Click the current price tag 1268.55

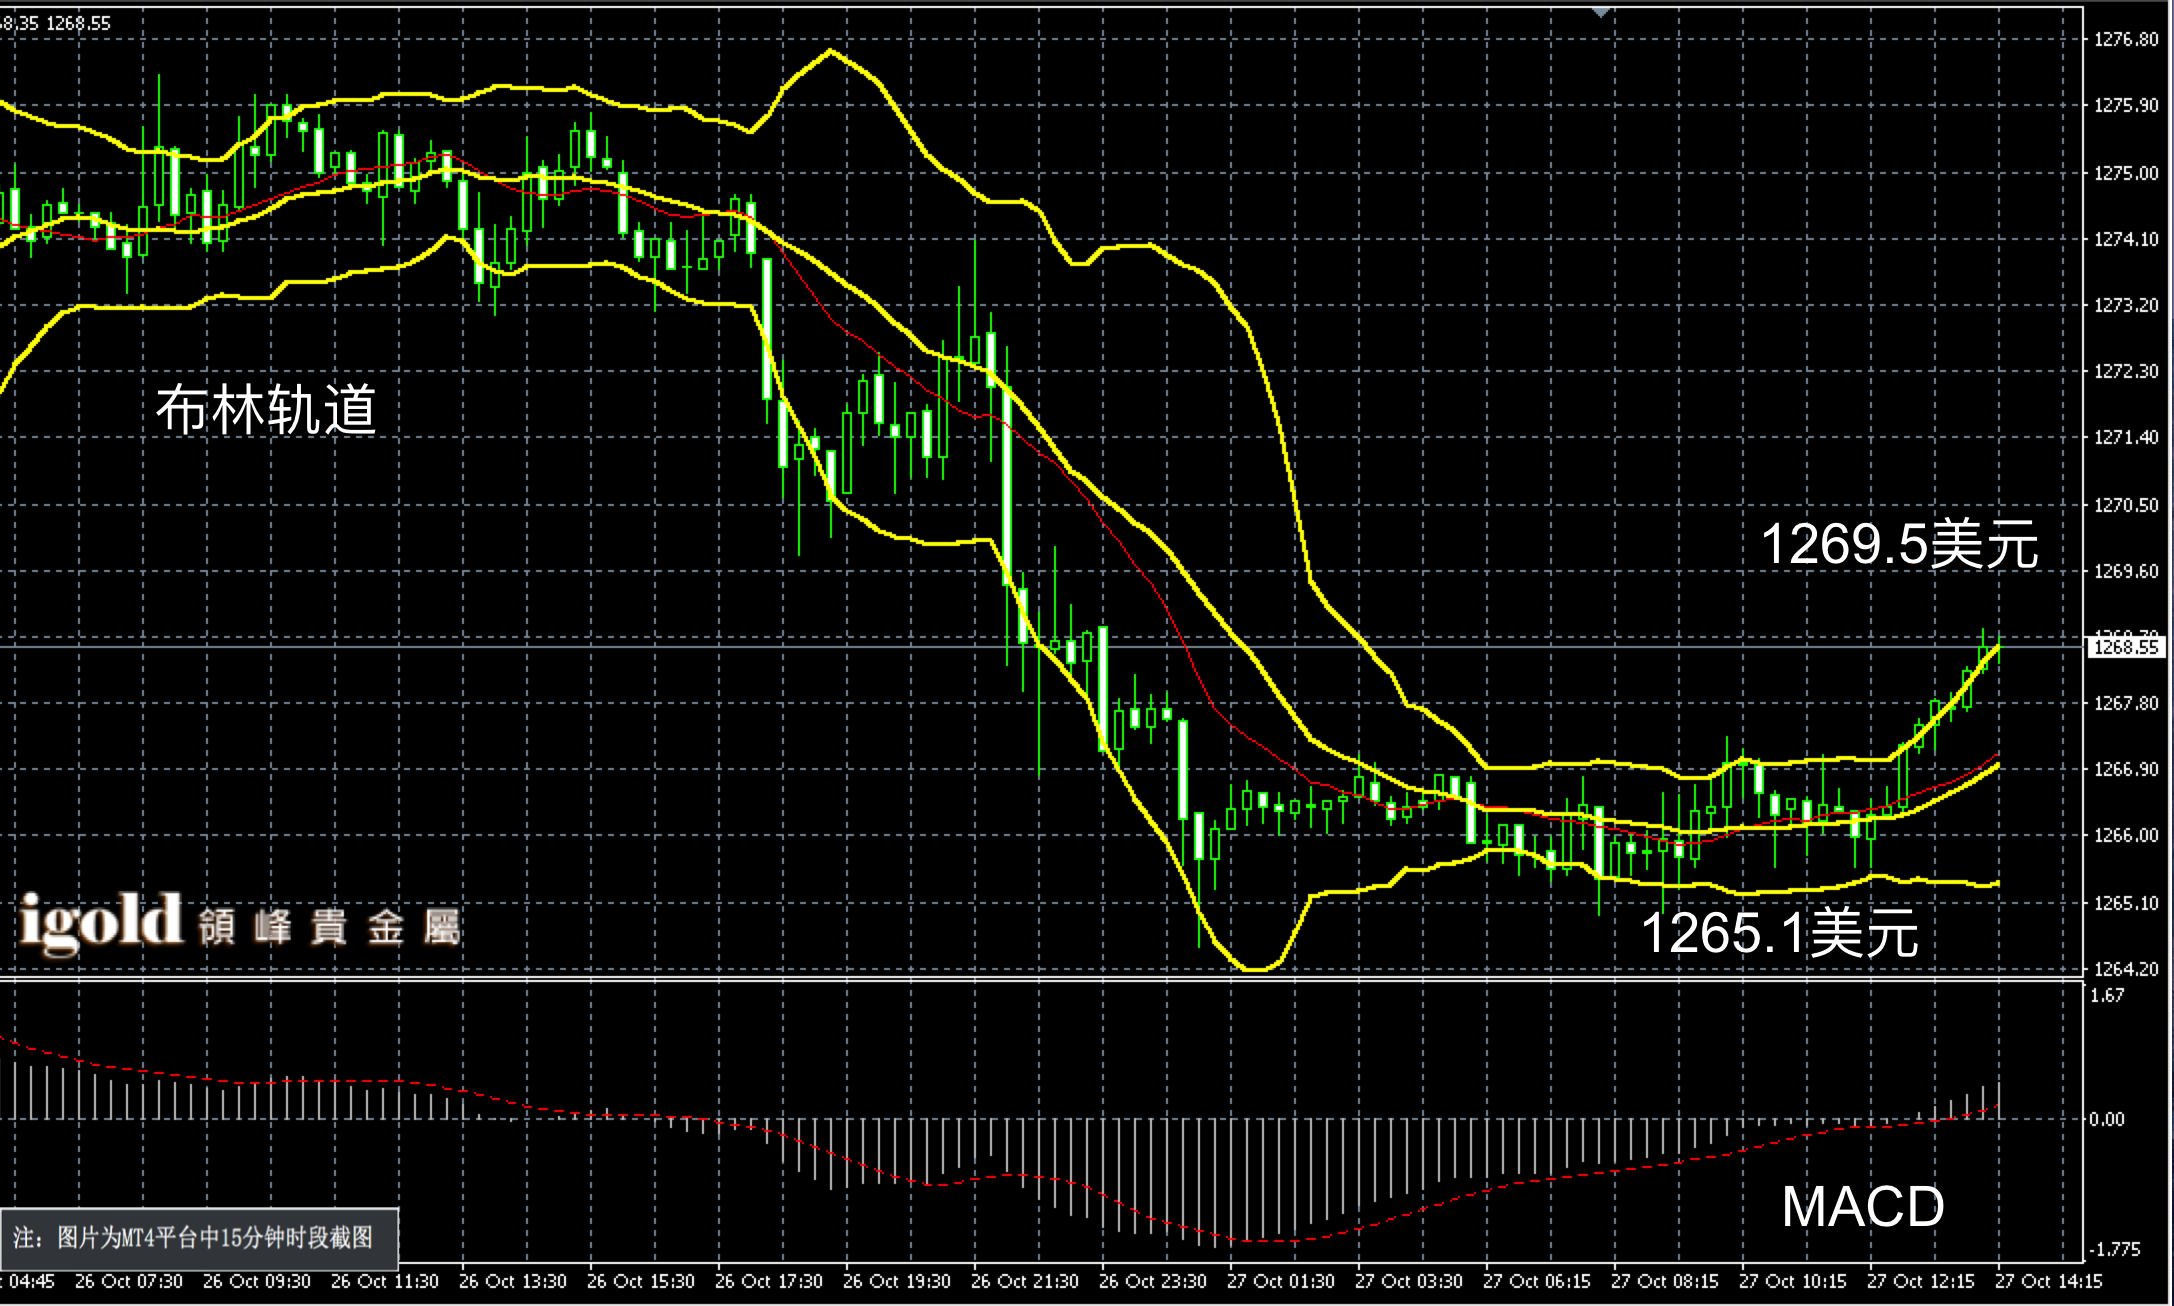[2126, 647]
